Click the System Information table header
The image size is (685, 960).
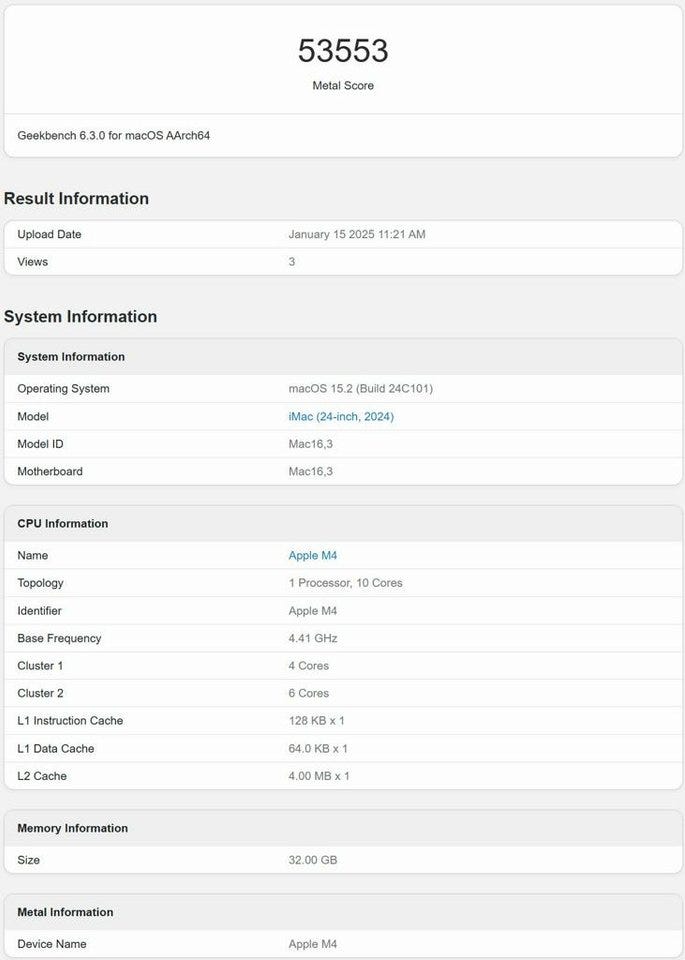coord(71,356)
